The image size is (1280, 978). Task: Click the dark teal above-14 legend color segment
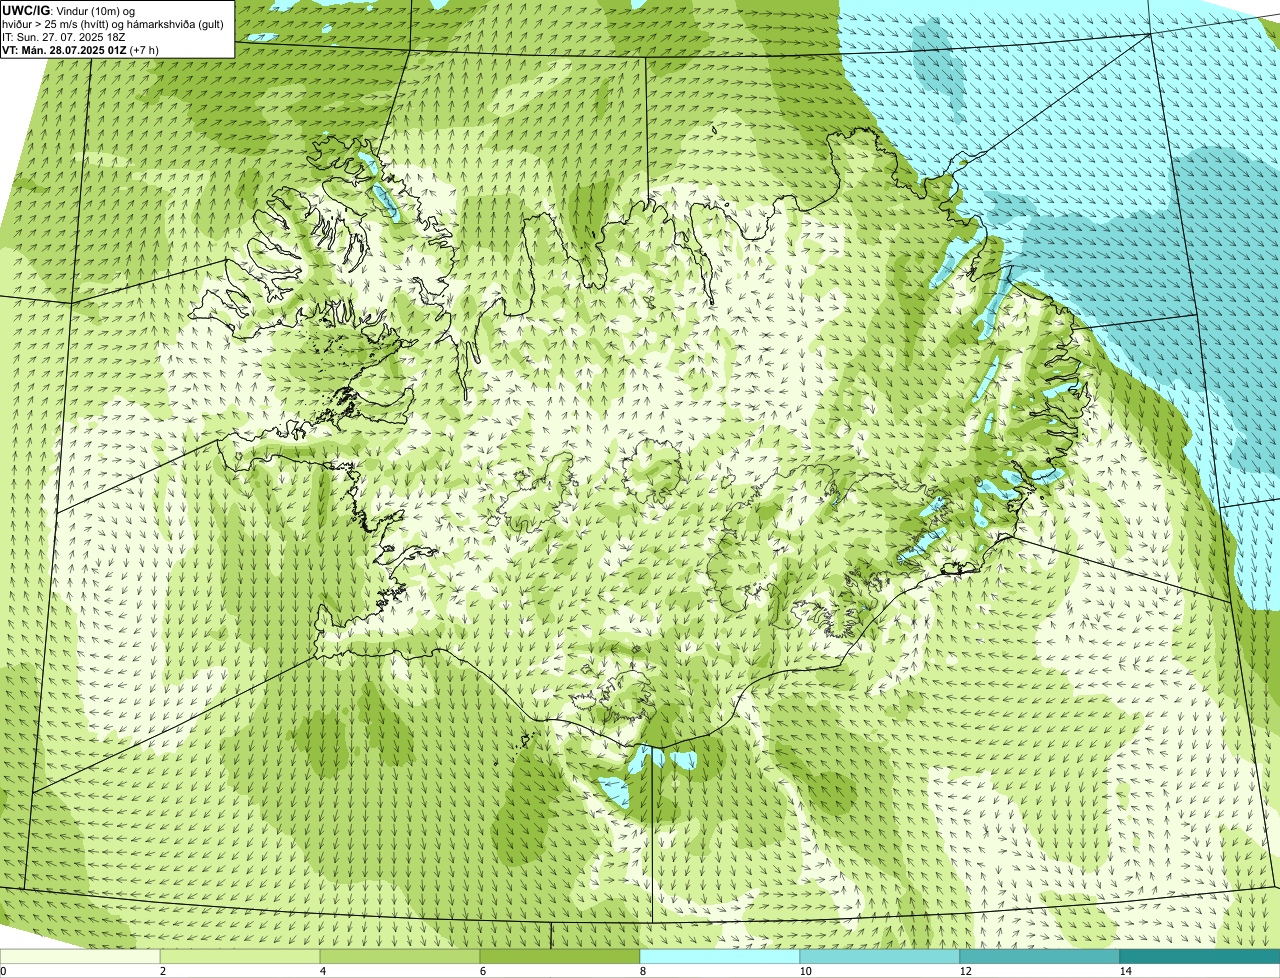click(1199, 956)
